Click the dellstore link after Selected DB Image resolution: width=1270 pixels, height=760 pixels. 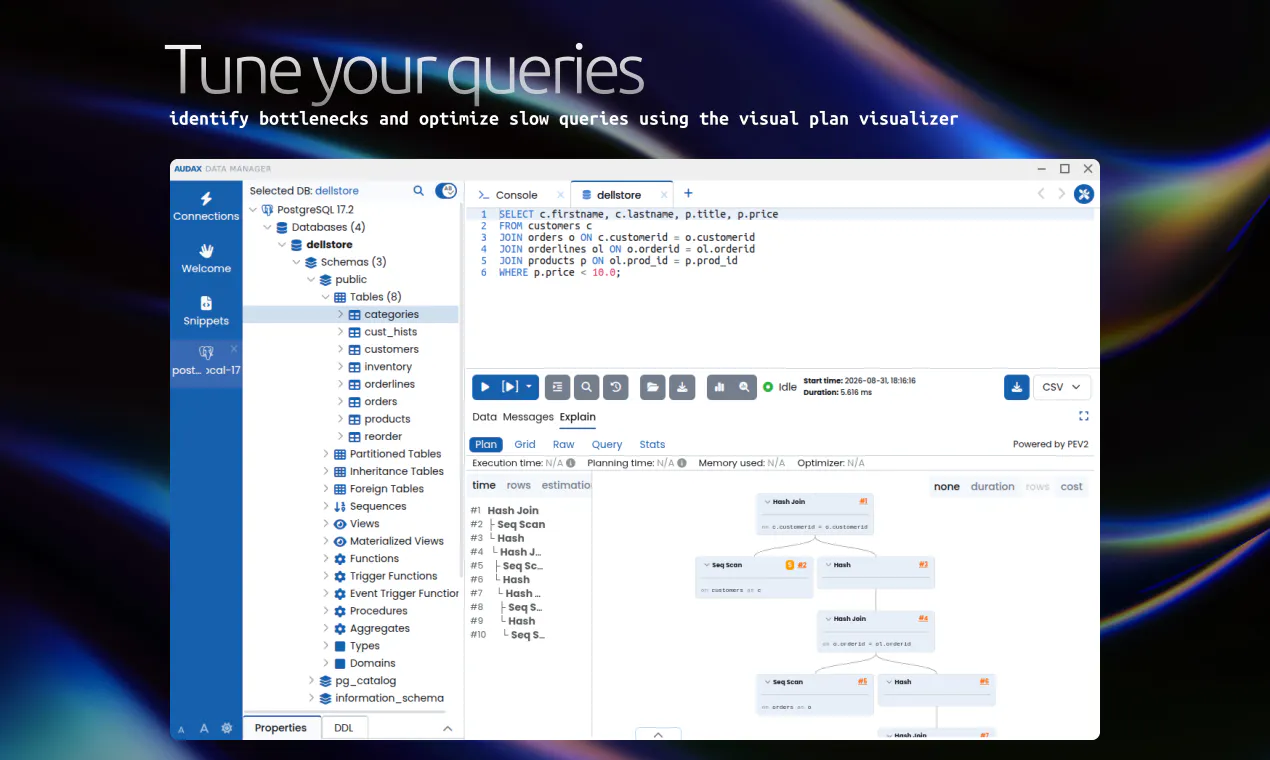(x=336, y=190)
